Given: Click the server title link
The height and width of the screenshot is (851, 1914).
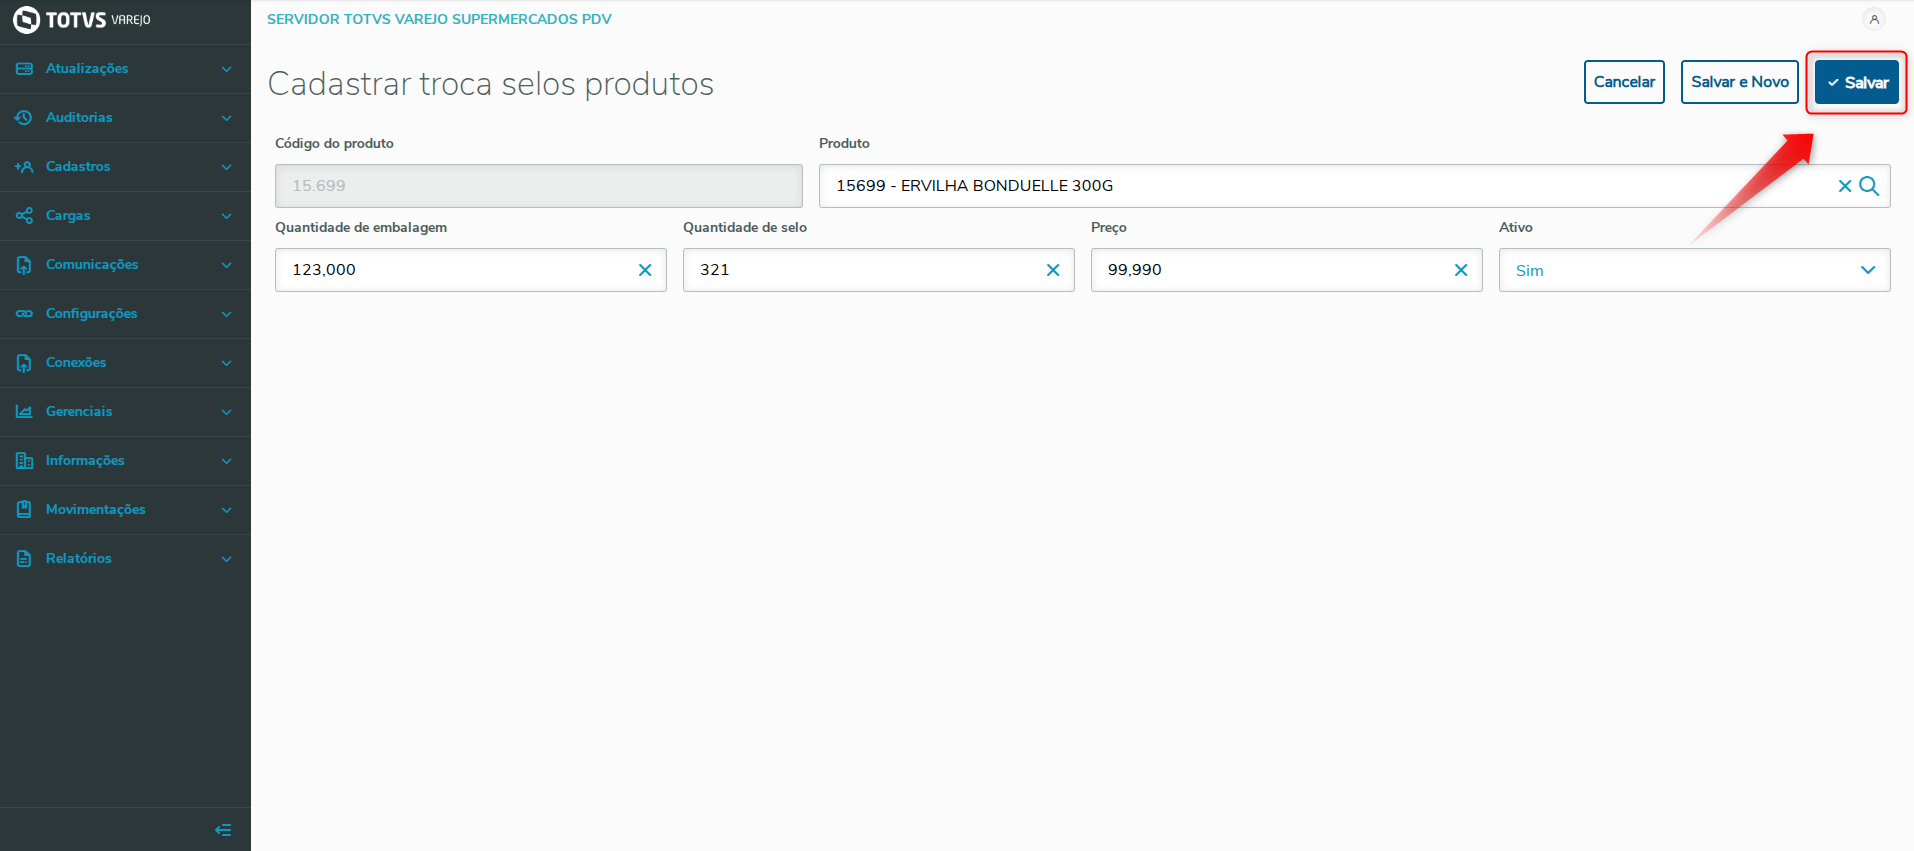Looking at the screenshot, I should click(x=439, y=19).
